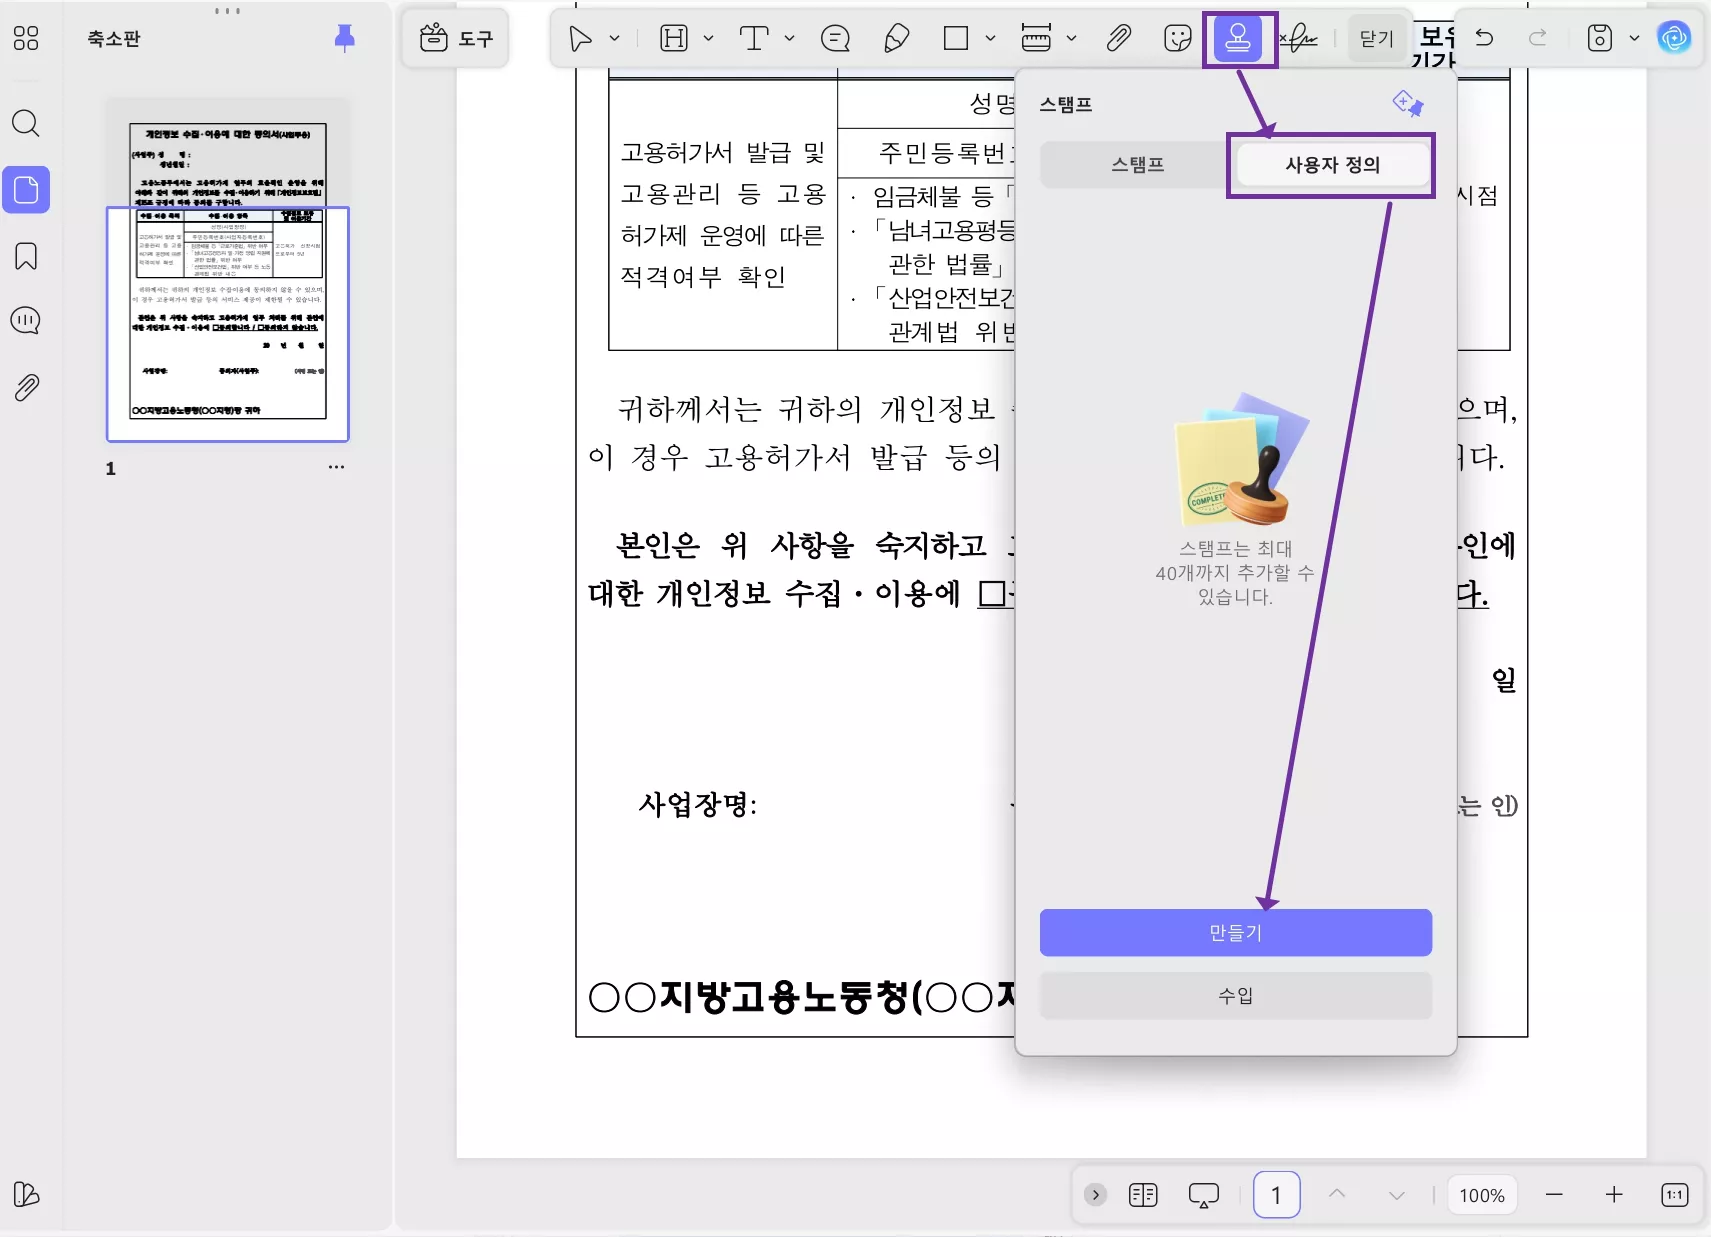Open the attachment (paperclip) tool

point(1119,38)
